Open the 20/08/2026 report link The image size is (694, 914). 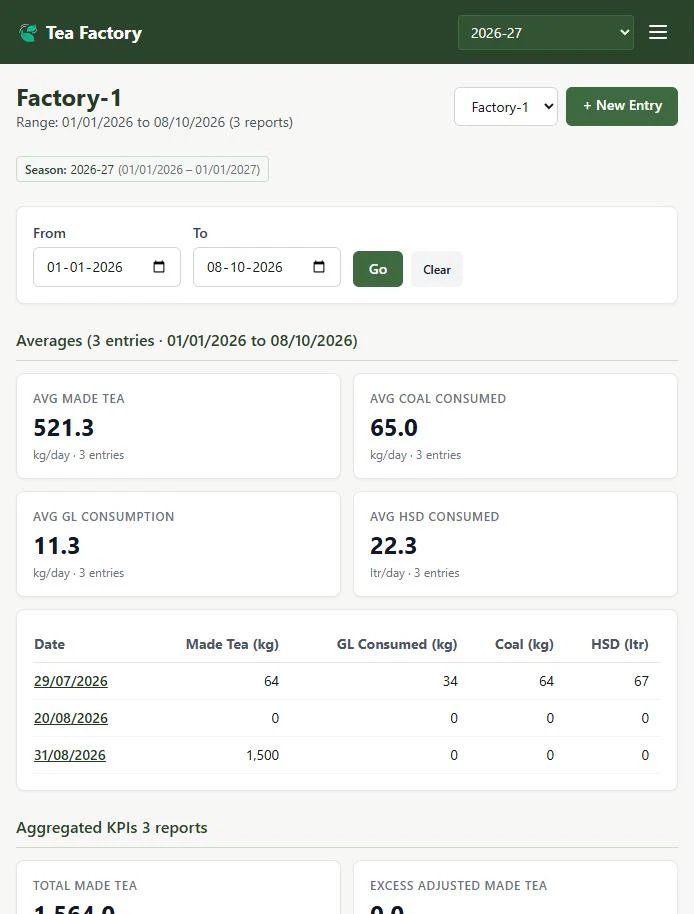click(71, 718)
